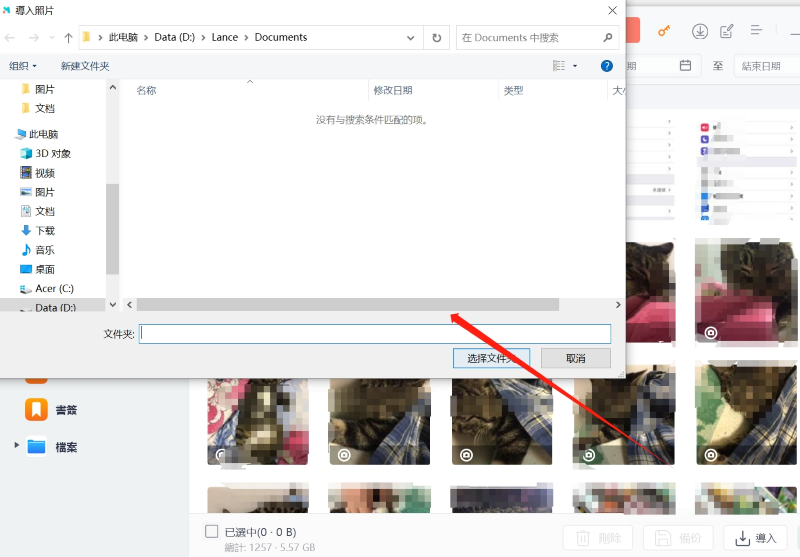Go up one folder level
This screenshot has height=557, width=800.
click(68, 38)
